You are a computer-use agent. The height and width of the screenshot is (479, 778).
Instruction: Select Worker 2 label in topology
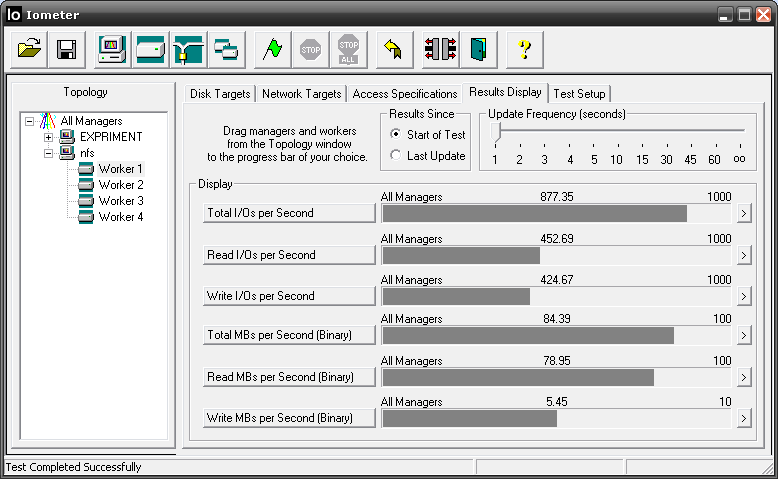coord(121,185)
